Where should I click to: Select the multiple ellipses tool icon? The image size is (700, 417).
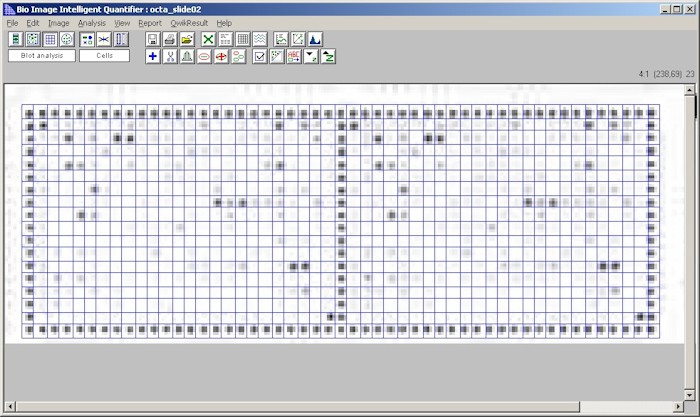pos(238,56)
